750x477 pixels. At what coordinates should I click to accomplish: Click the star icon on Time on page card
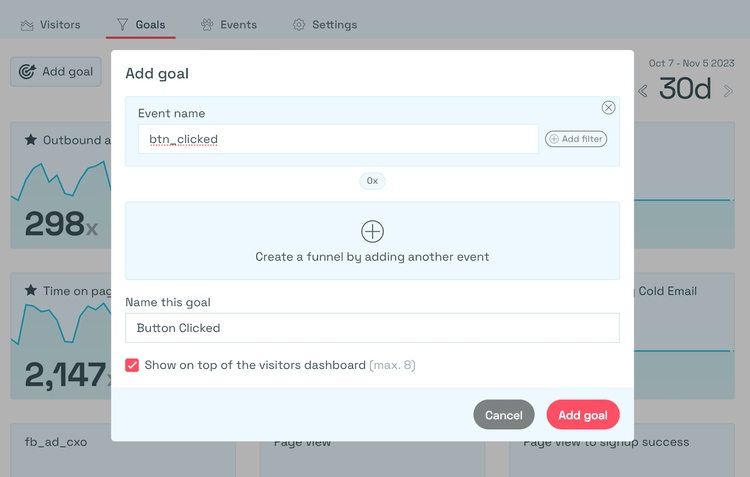tap(31, 291)
